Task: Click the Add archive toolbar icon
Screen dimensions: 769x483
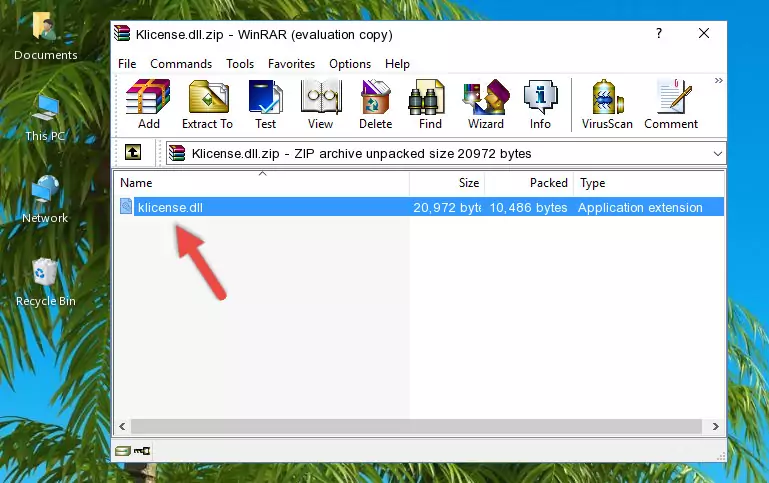Action: coord(148,104)
